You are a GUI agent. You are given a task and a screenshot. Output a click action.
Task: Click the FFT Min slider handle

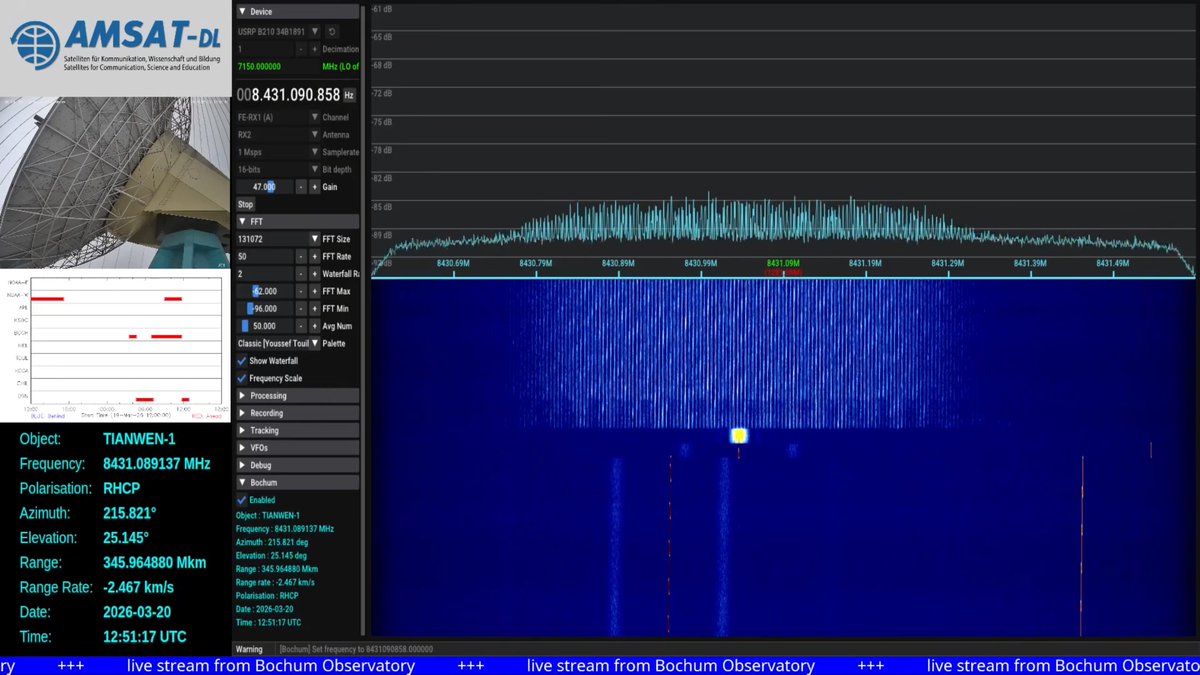(250, 308)
